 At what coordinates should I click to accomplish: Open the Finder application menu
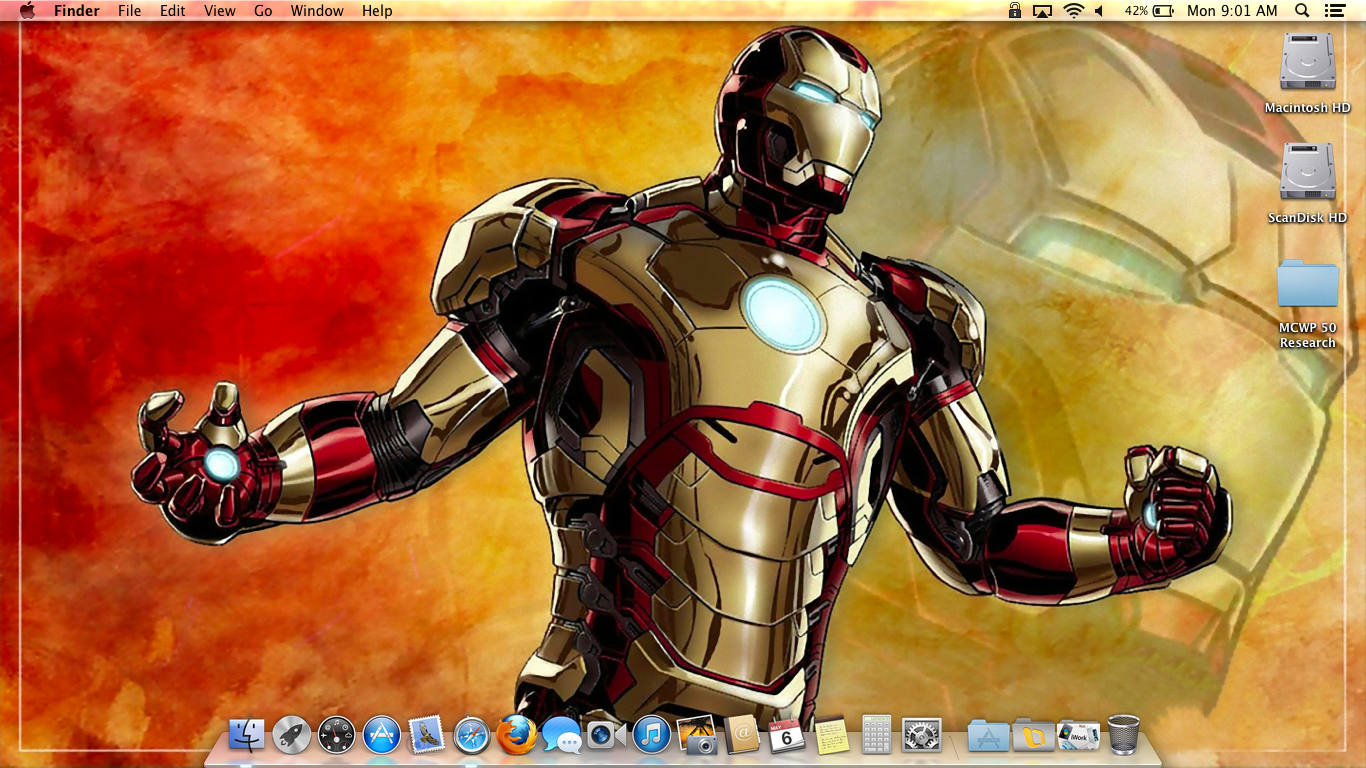77,11
